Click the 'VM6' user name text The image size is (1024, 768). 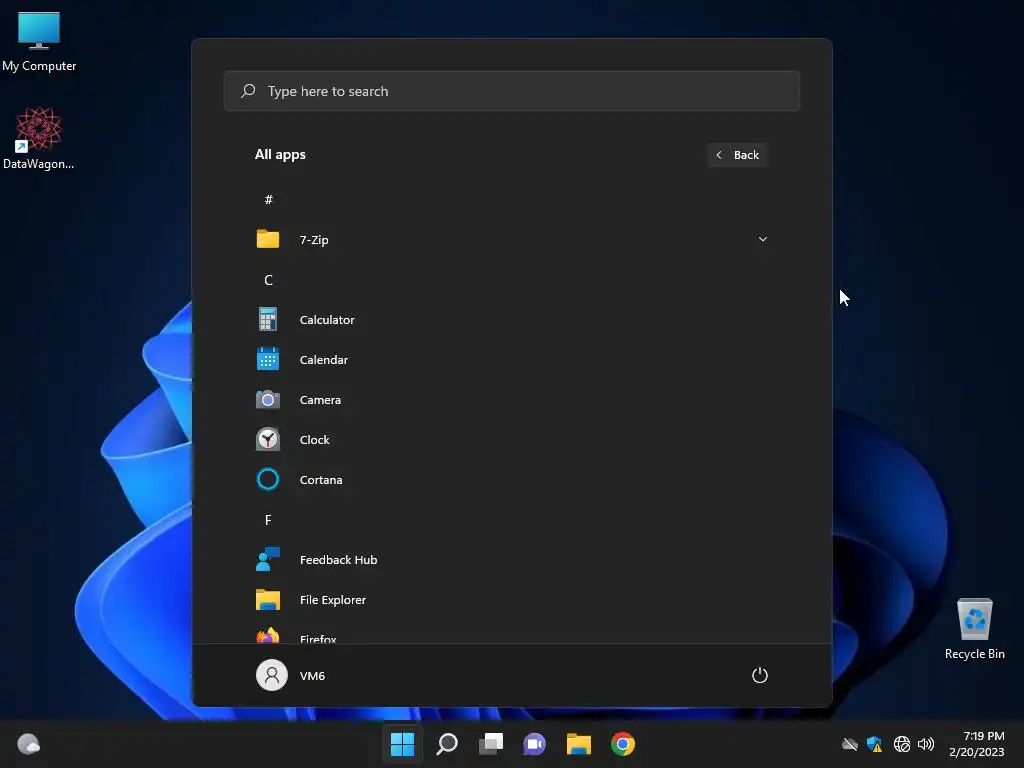click(x=312, y=675)
